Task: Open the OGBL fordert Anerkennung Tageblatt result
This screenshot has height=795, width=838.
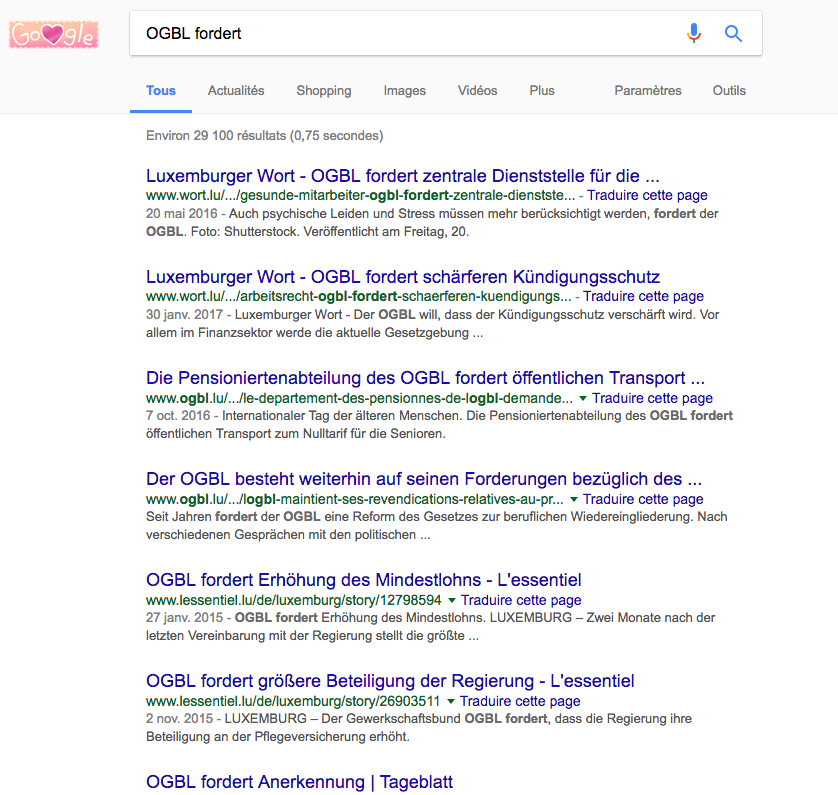Action: coord(300,782)
